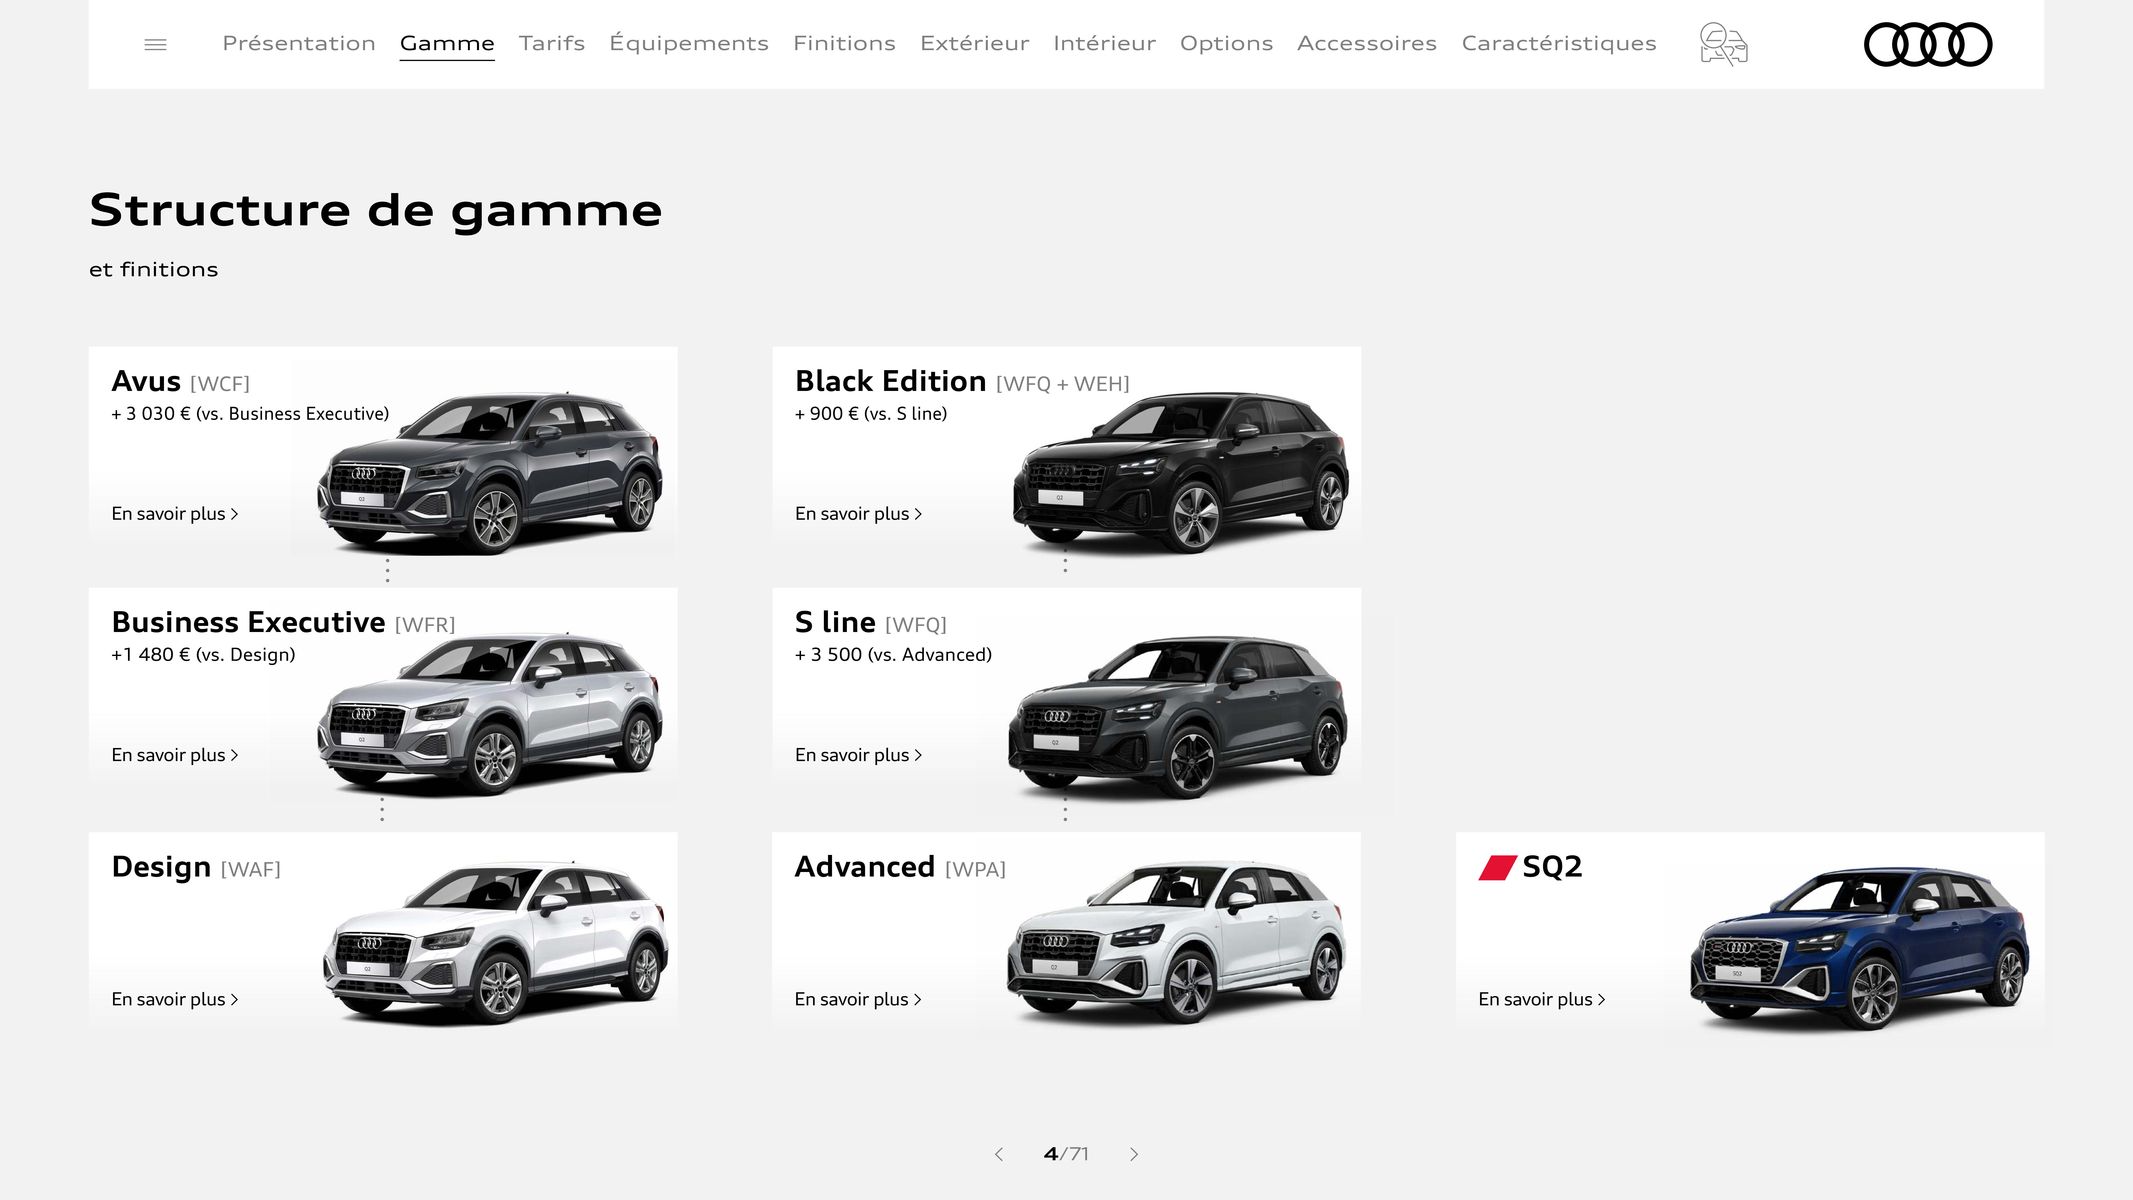Click the 4/71 page indicator
This screenshot has height=1200, width=2133.
coord(1066,1154)
